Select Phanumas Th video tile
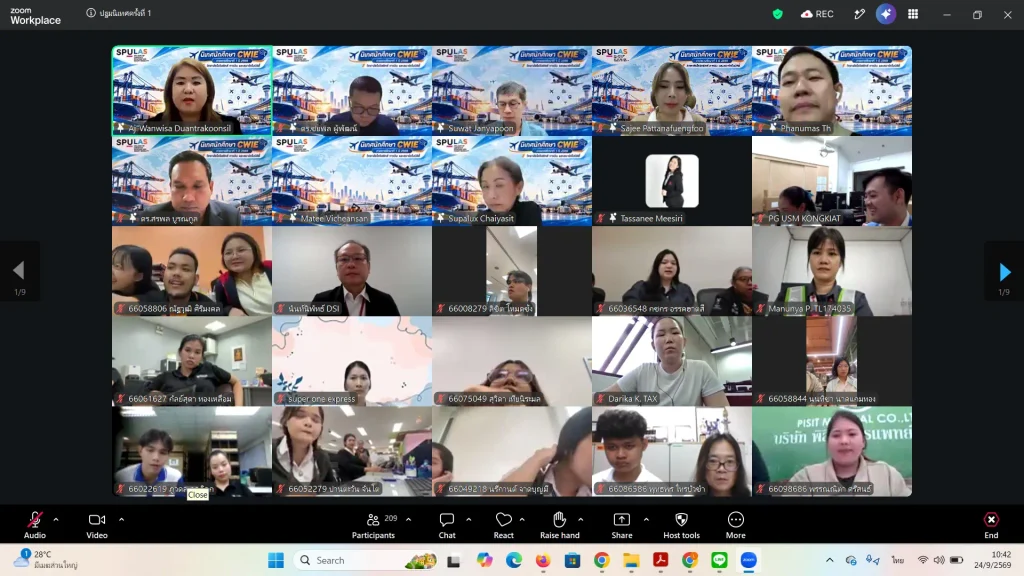The width and height of the screenshot is (1024, 576). point(832,91)
